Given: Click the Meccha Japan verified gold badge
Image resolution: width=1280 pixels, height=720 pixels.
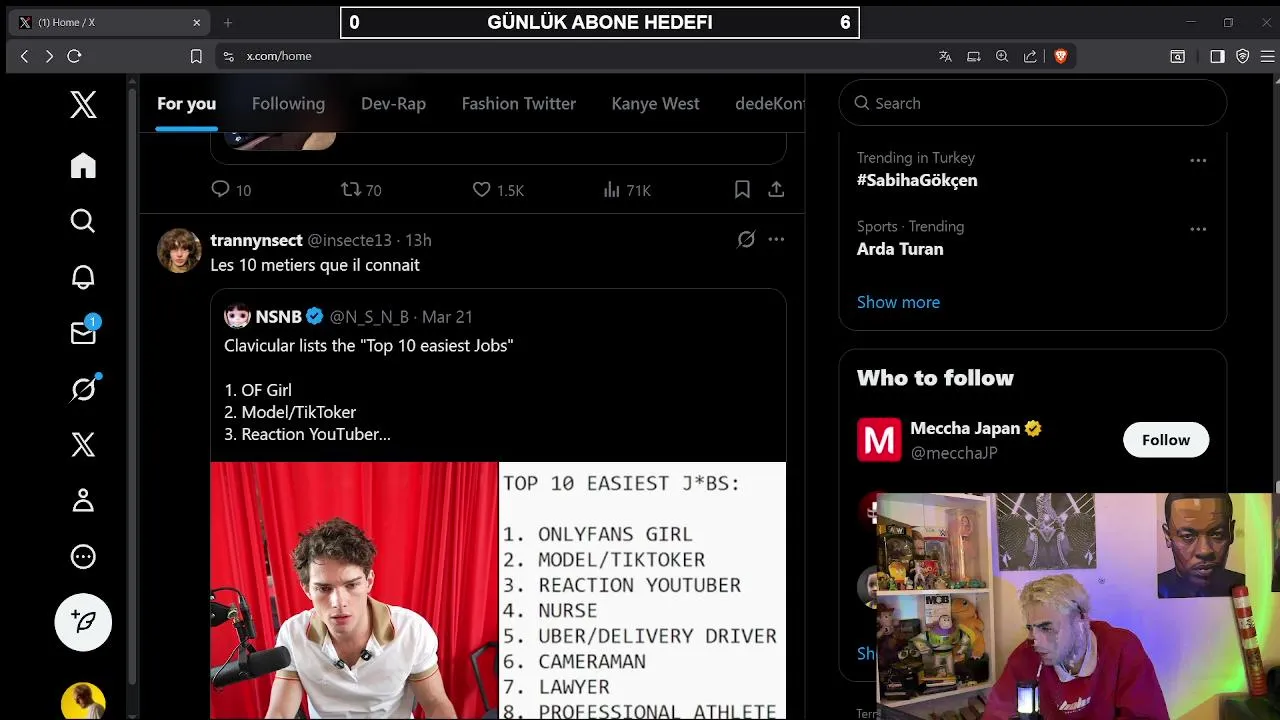Looking at the screenshot, I should [x=1033, y=428].
